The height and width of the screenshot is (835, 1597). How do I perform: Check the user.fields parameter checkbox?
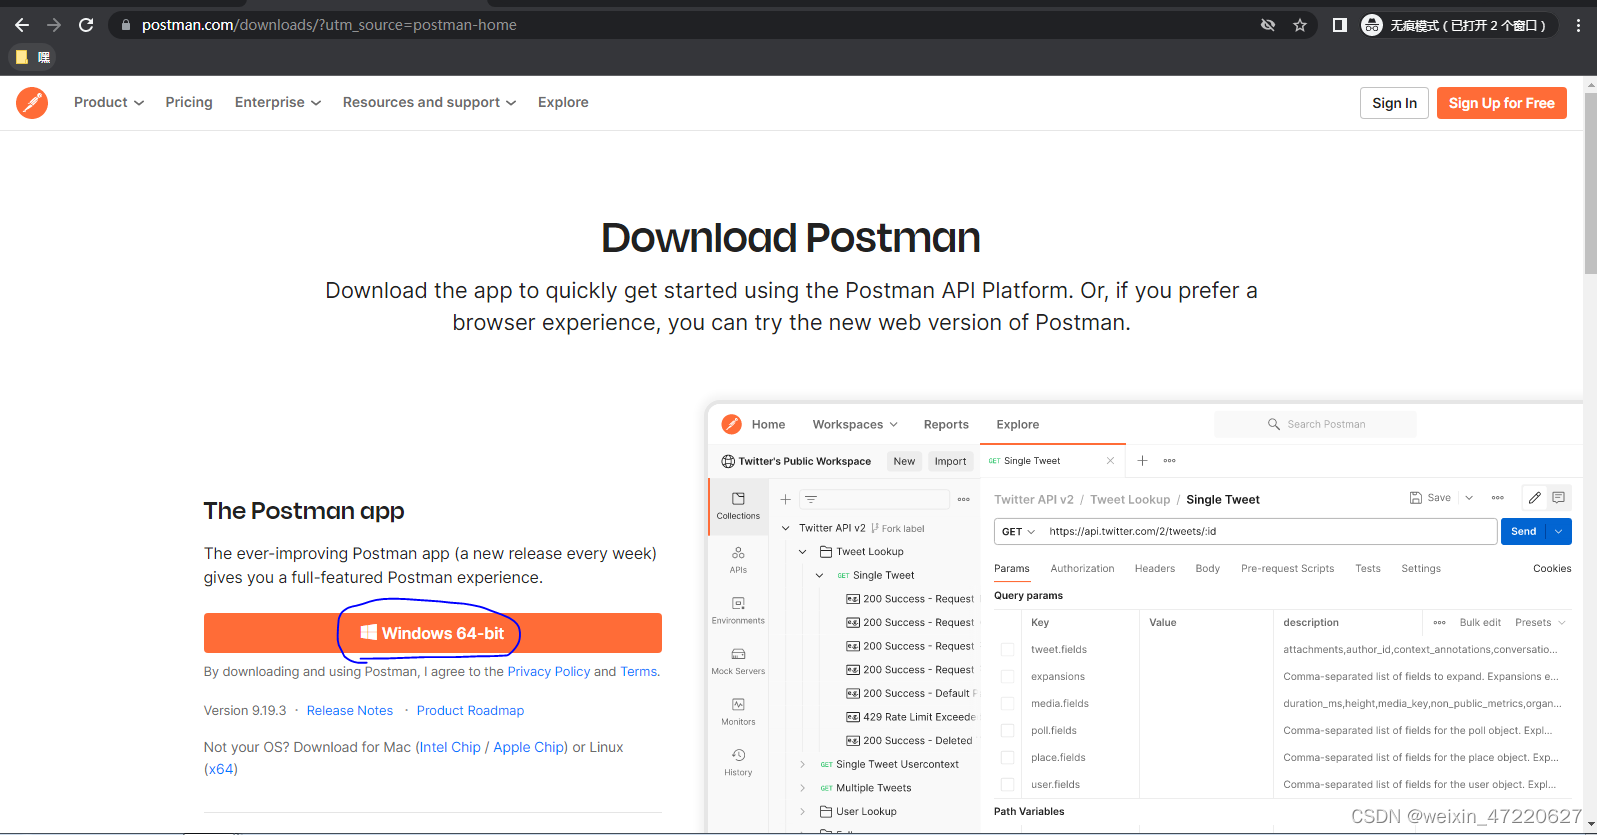click(x=1008, y=785)
